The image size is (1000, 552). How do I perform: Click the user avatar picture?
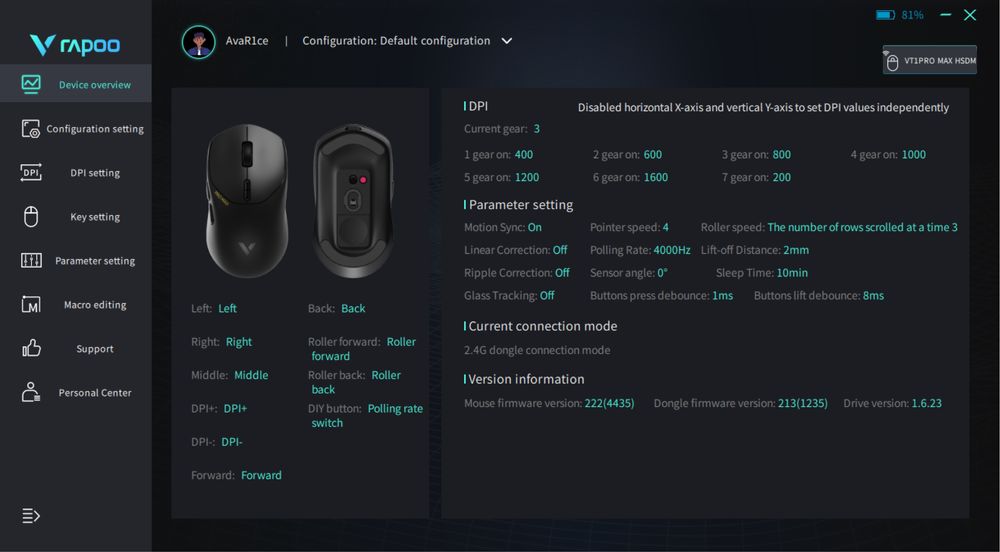tap(198, 41)
